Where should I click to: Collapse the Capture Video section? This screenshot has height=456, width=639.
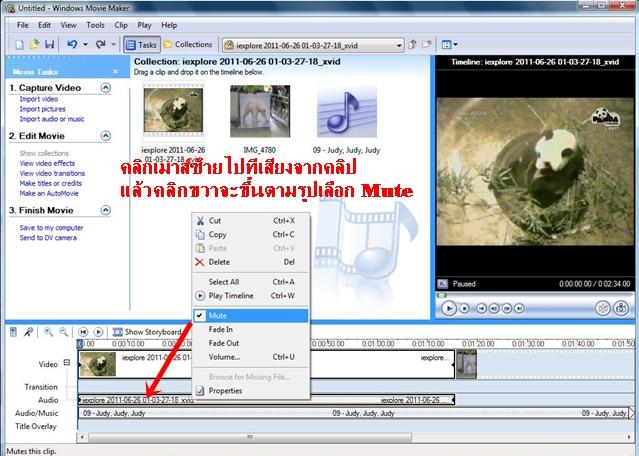coord(106,88)
